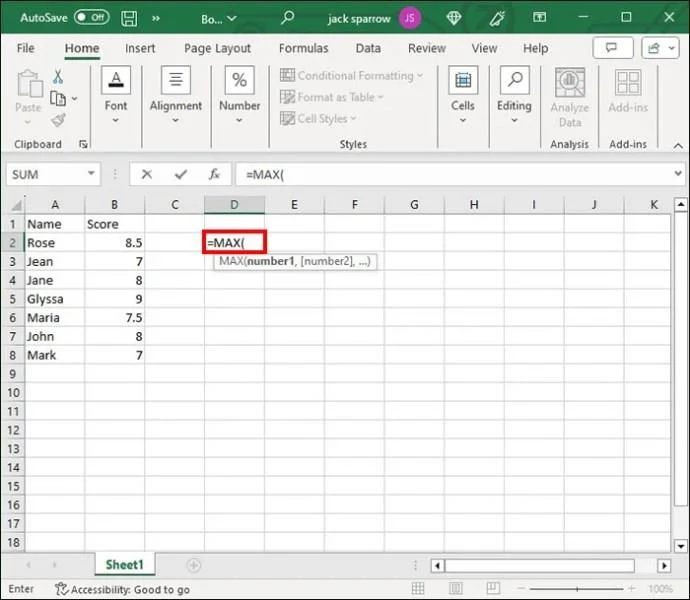690x600 pixels.
Task: Click the Comments icon button
Action: coord(606,48)
